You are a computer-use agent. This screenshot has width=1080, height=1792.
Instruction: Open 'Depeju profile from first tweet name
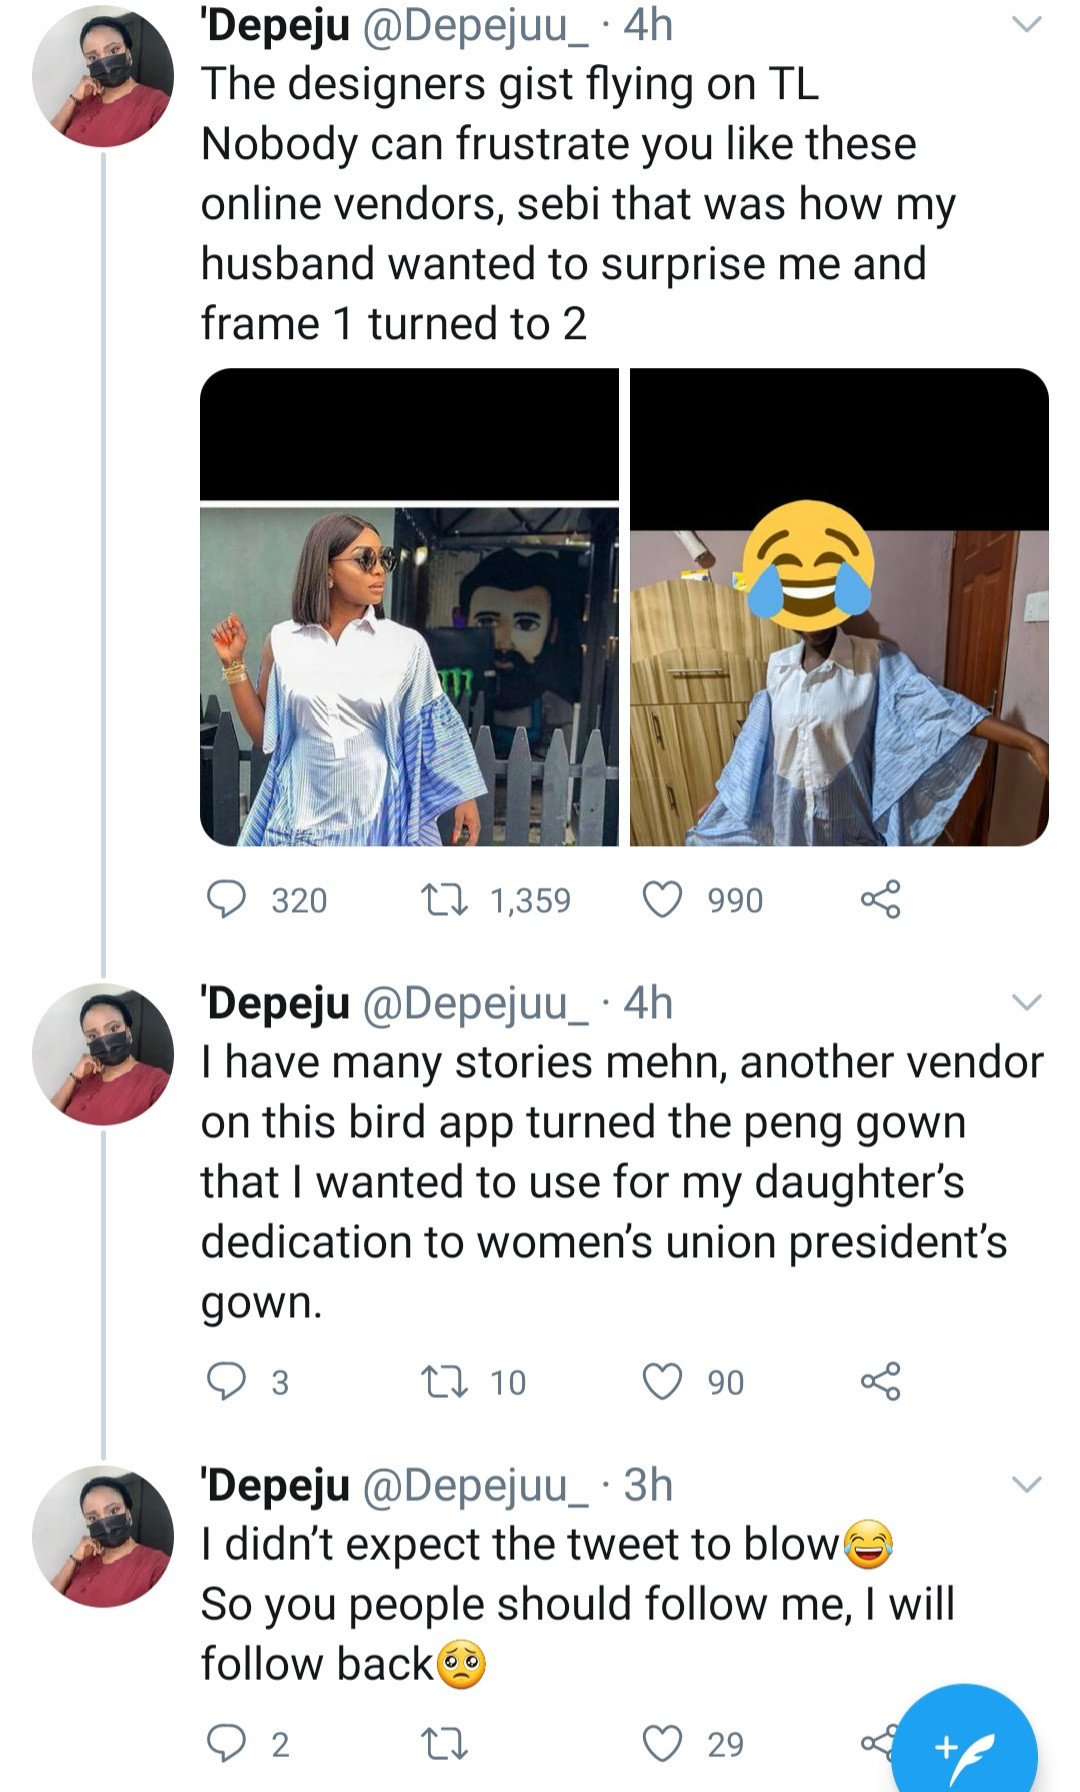(x=276, y=25)
